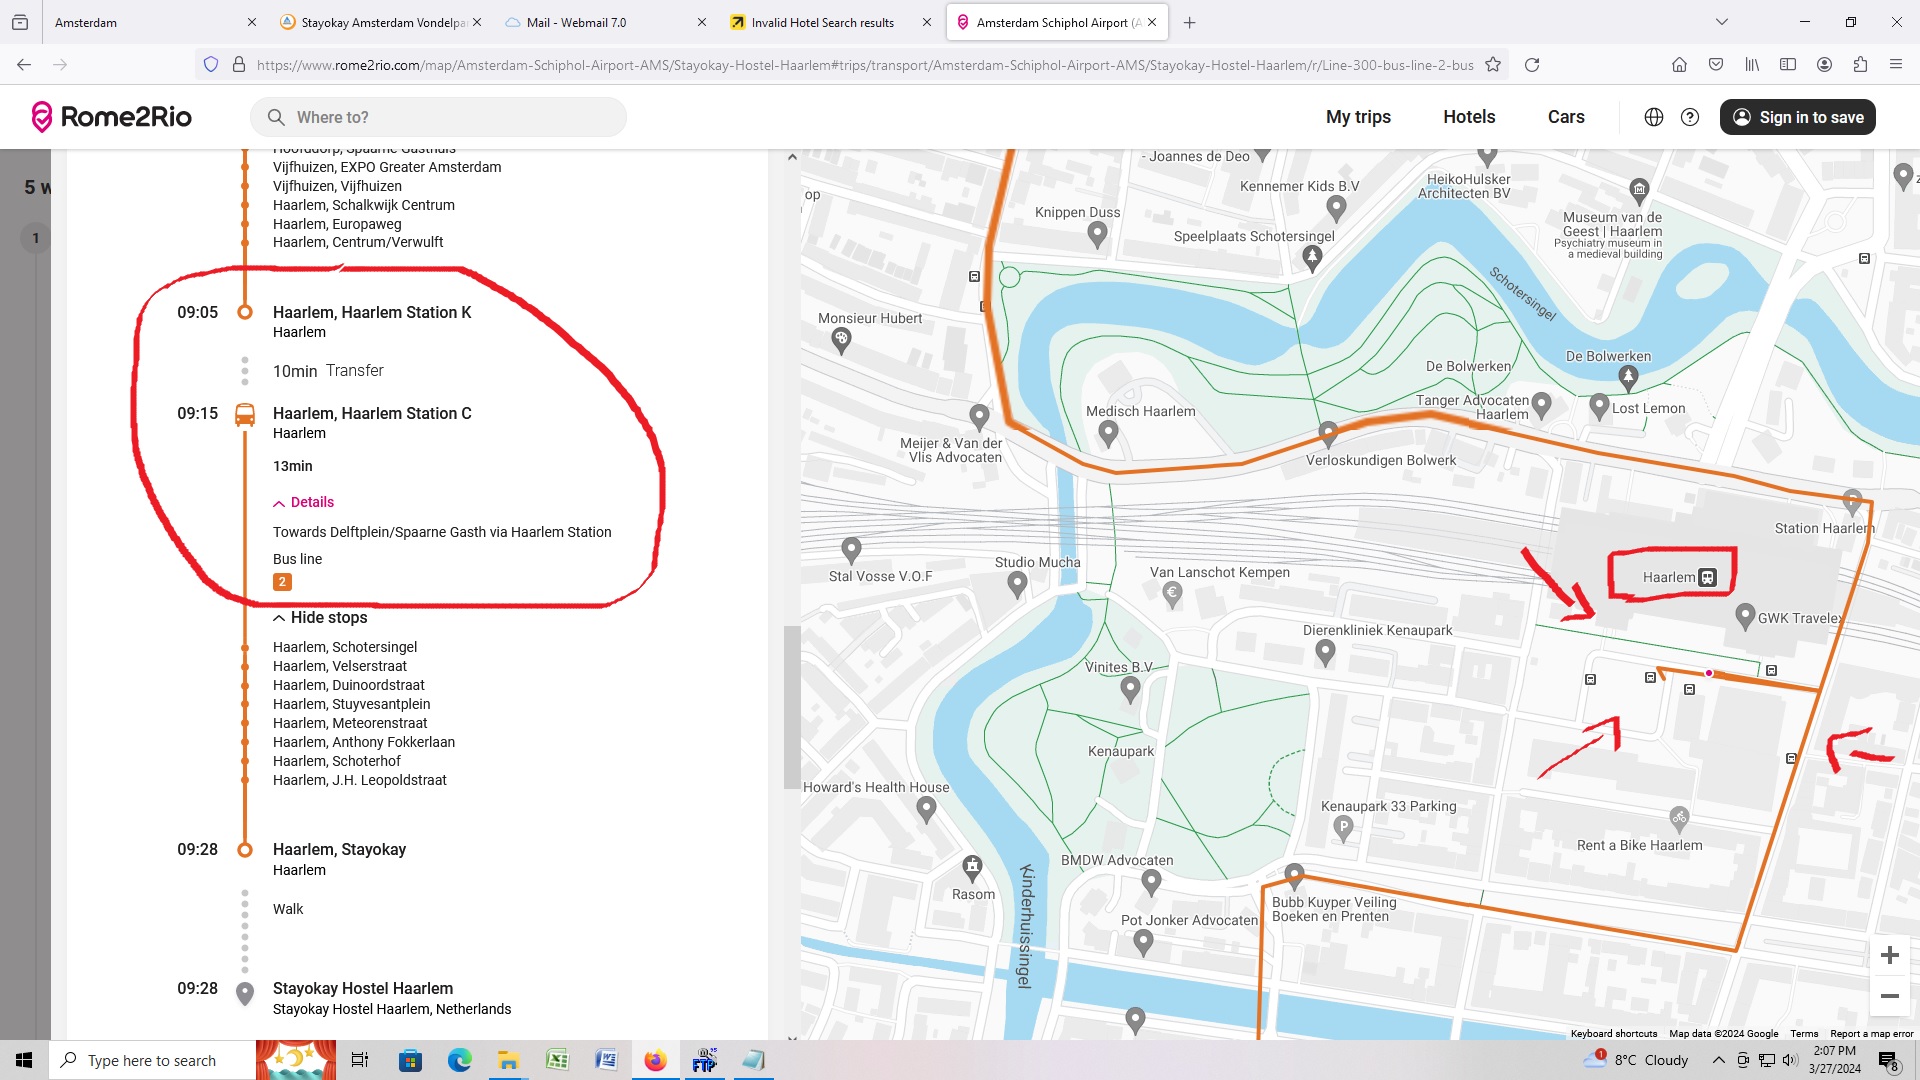Image resolution: width=1920 pixels, height=1080 pixels.
Task: Open Excel from the taskbar
Action: pyautogui.click(x=557, y=1060)
